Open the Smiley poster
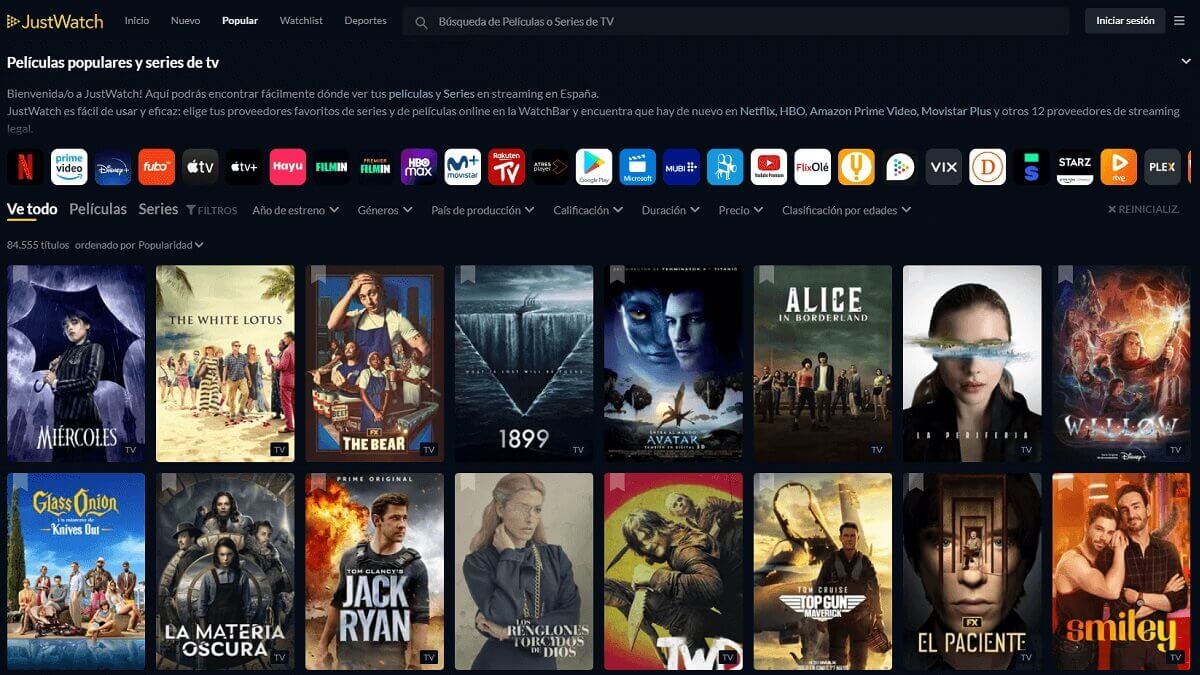Screen dimensions: 1200x675 pos(1121,571)
